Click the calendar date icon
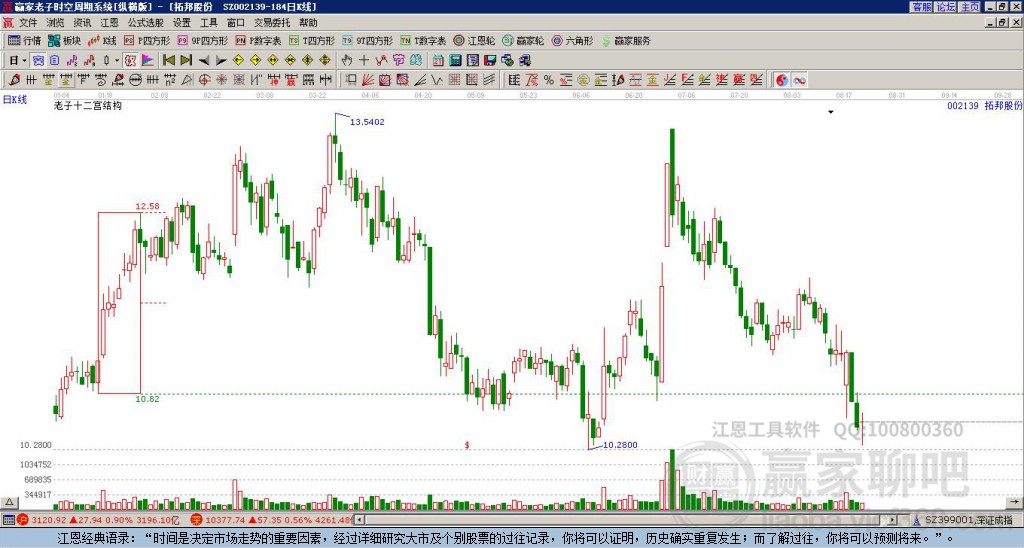 pyautogui.click(x=438, y=61)
